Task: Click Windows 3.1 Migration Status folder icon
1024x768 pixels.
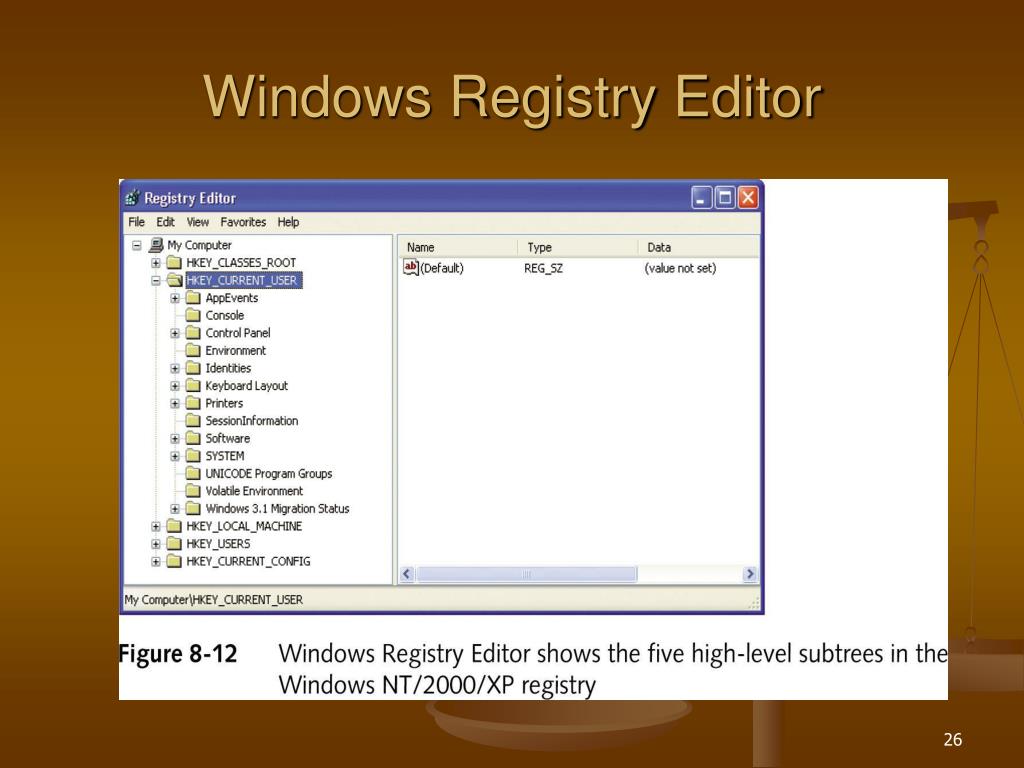Action: click(x=193, y=509)
